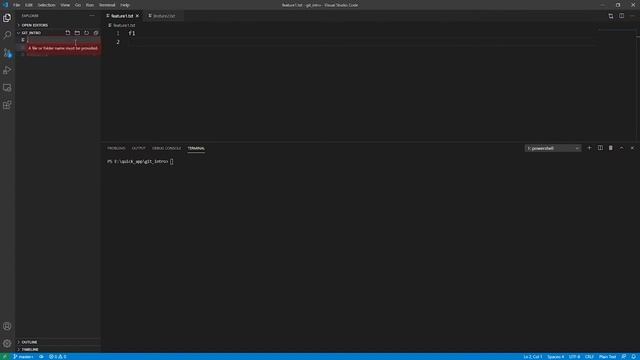
Task: Open the Source Control view
Action: pos(7,53)
